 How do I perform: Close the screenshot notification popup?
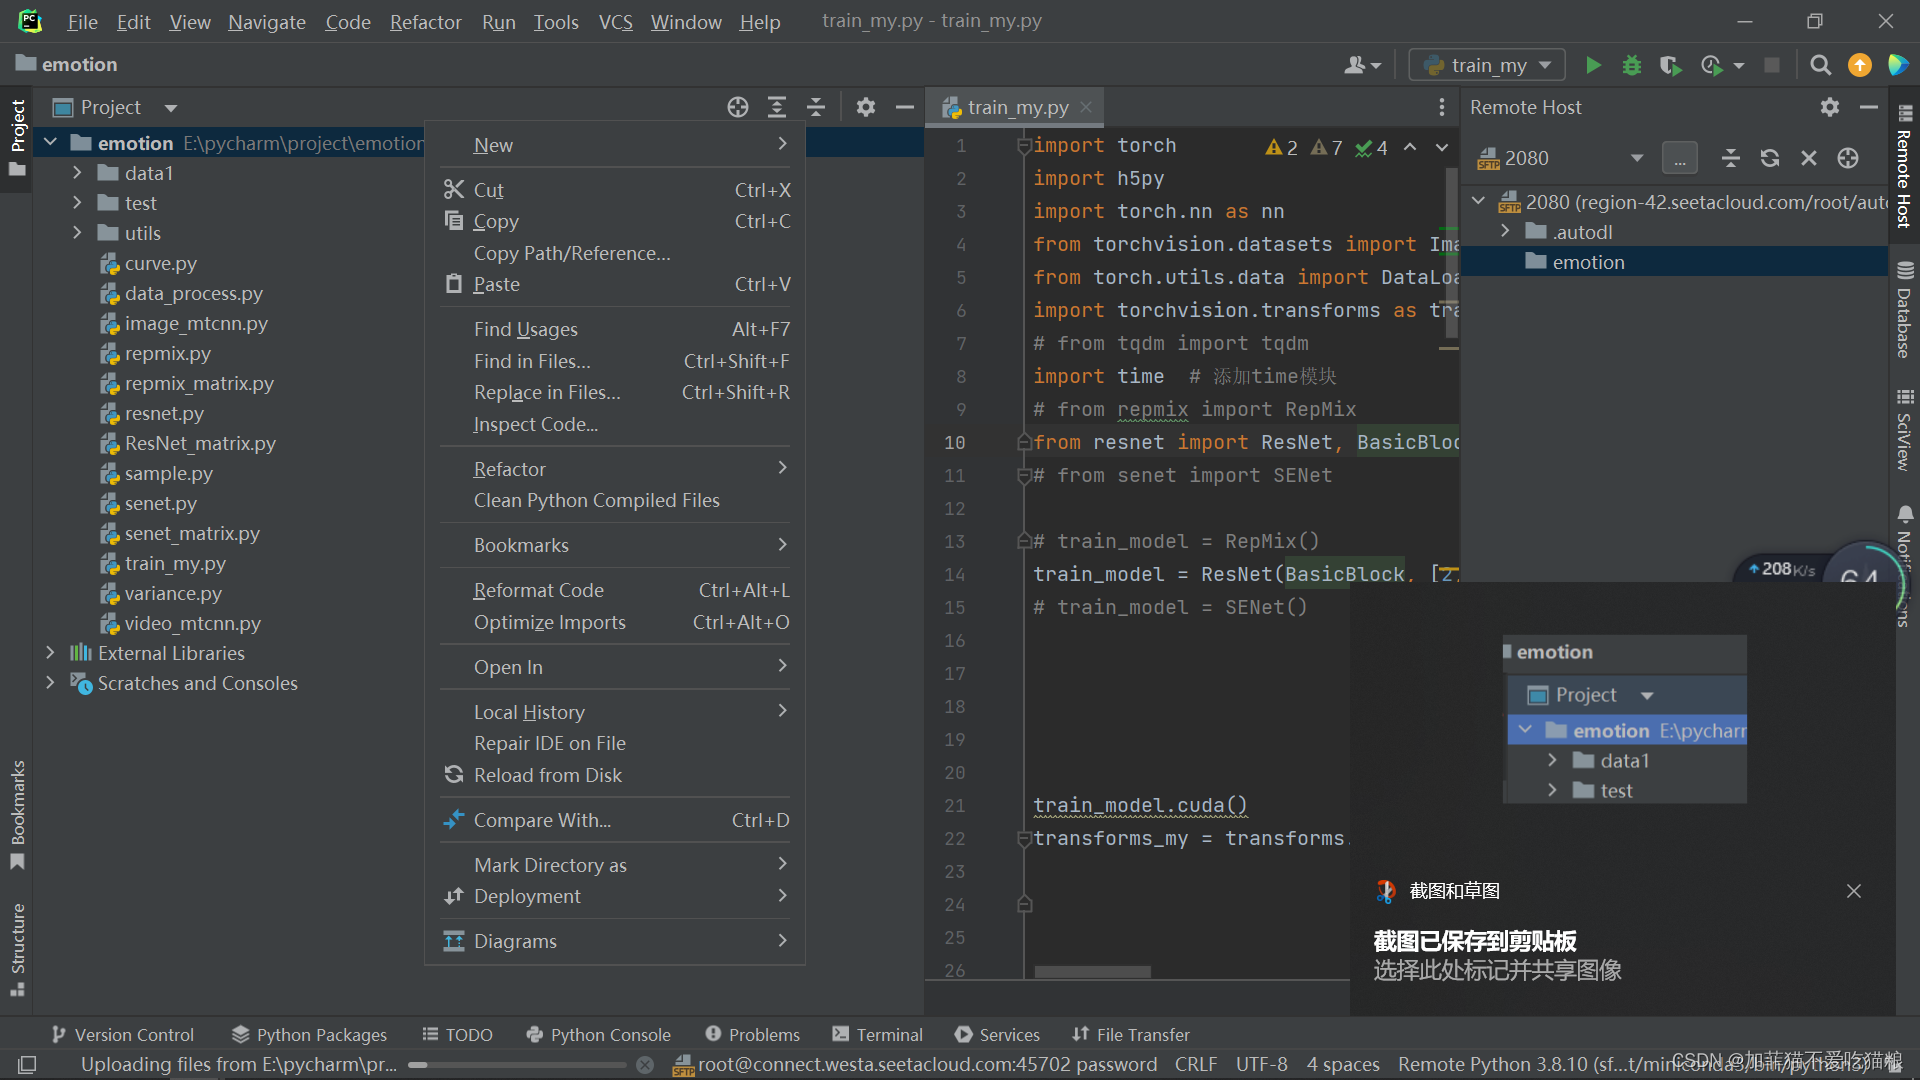pos(1854,891)
